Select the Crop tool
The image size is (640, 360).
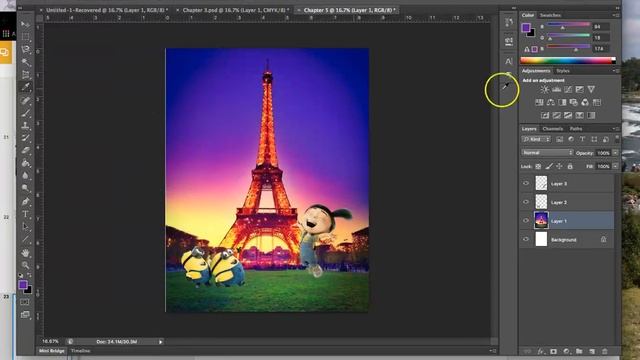tap(25, 75)
